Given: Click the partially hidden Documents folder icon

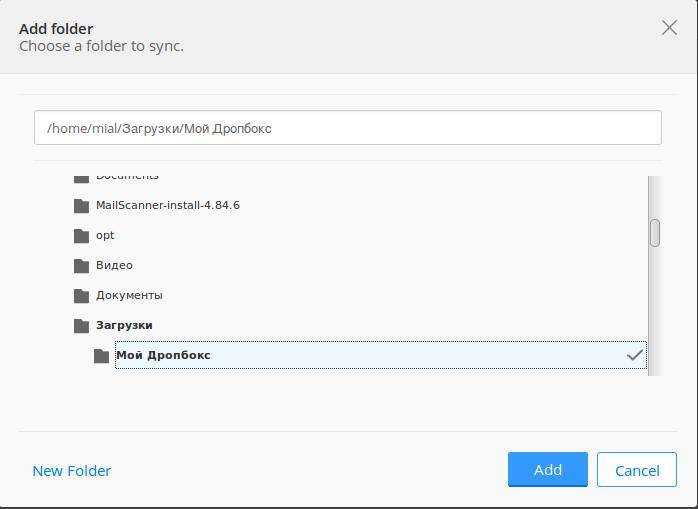Looking at the screenshot, I should click(81, 178).
